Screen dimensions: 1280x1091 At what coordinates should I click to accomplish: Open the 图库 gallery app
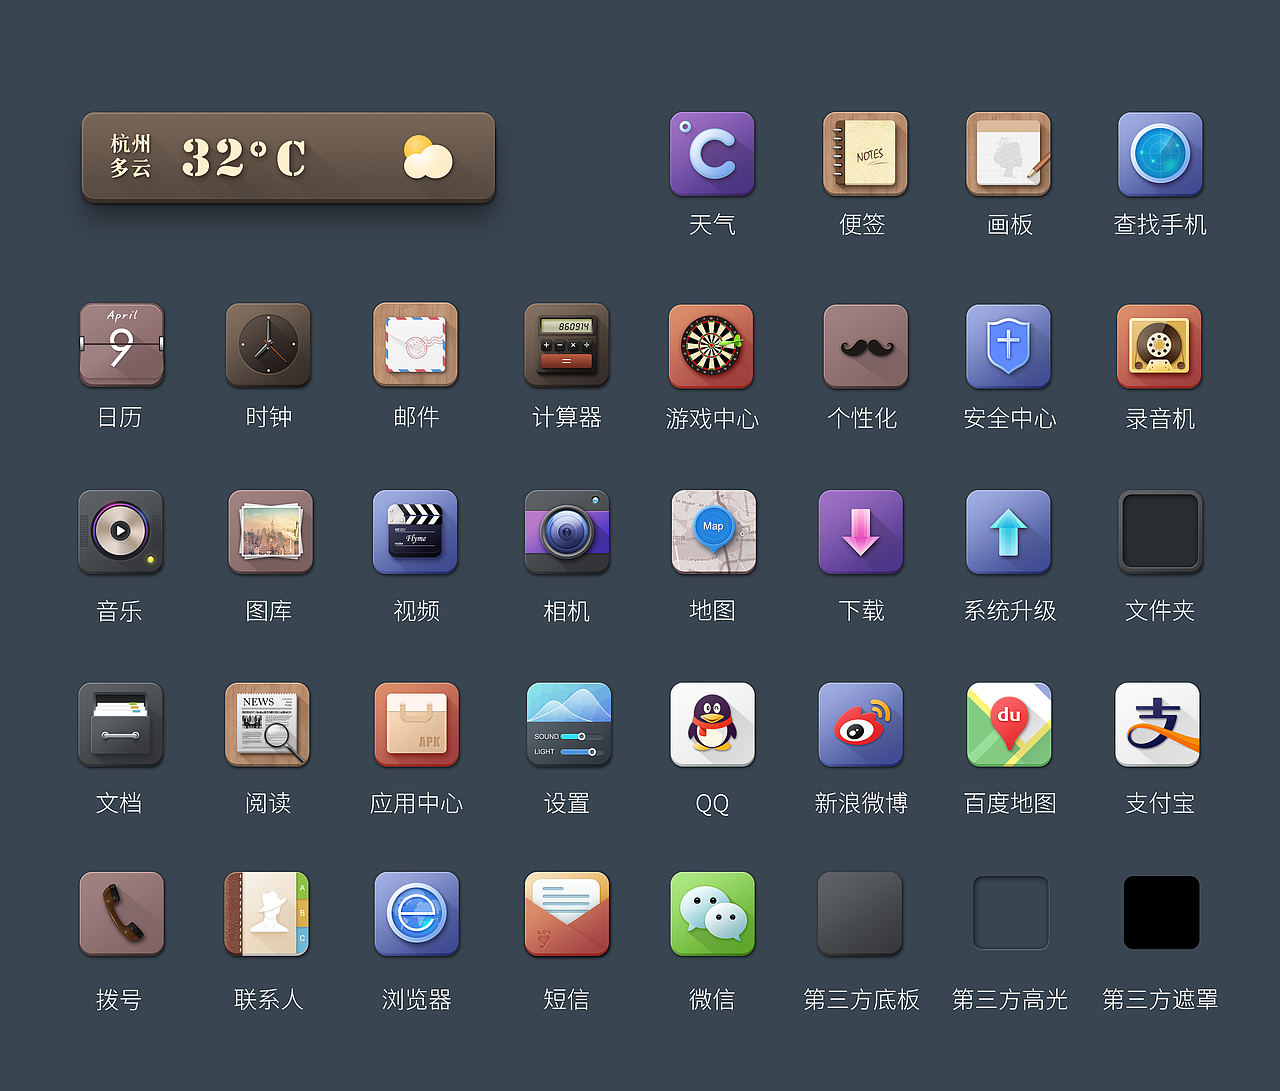270,532
